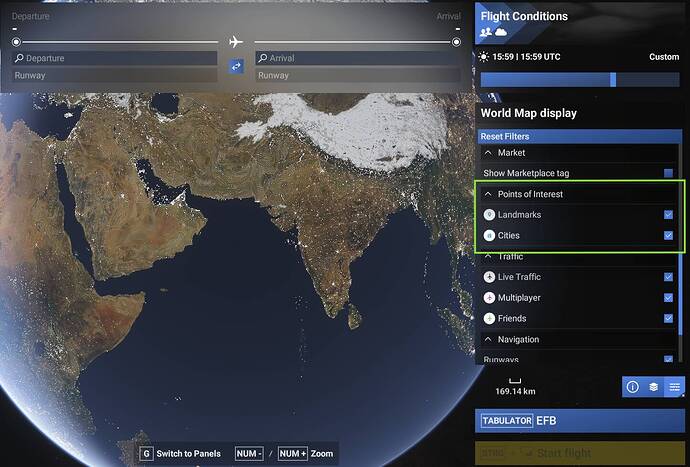Disable the Multiplayer checkbox
This screenshot has width=690, height=467.
point(668,298)
